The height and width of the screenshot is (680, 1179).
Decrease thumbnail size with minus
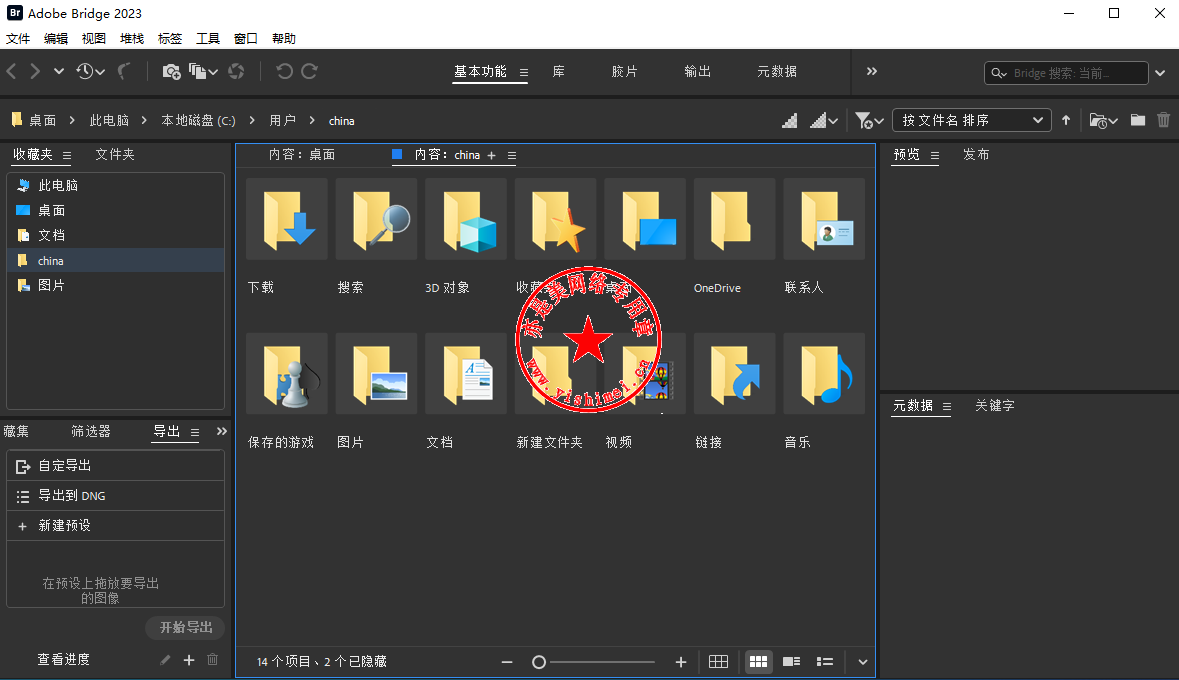click(507, 662)
